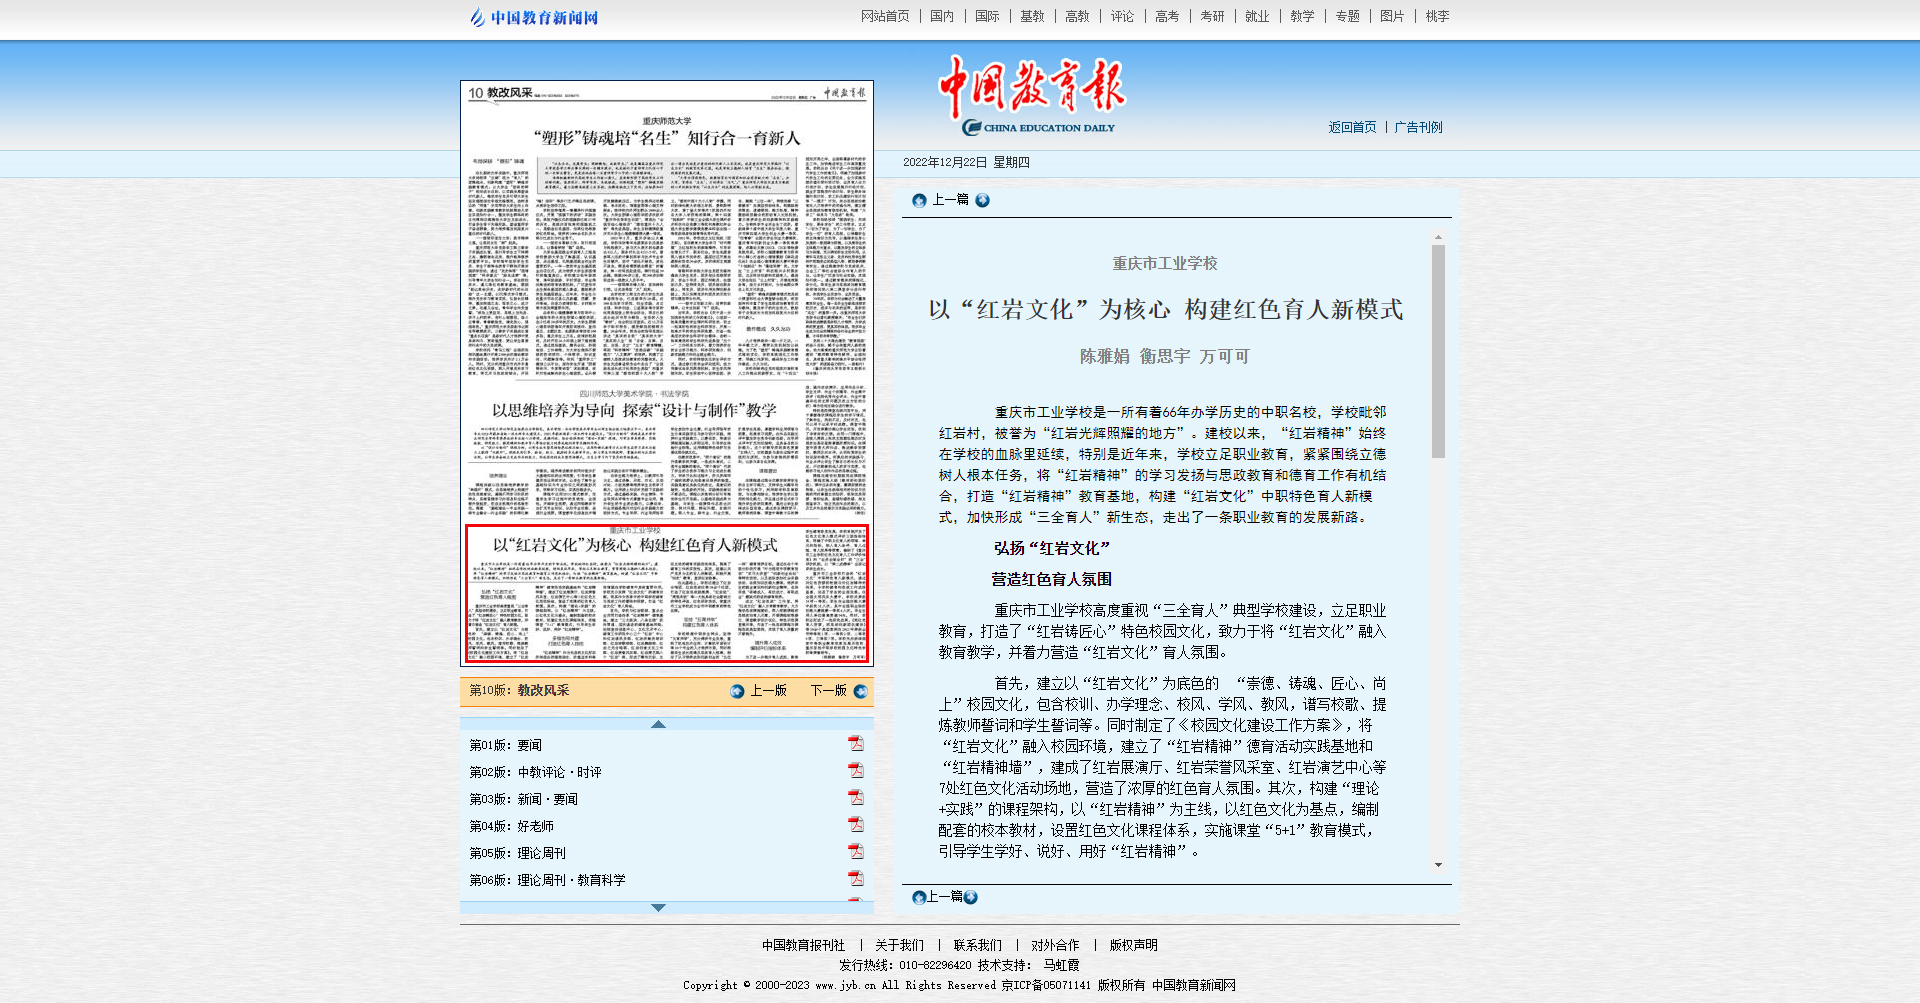Screen dimensions: 1920x1003
Task: Open PDF of 第01版：要闻 via PDF icon
Action: [856, 743]
